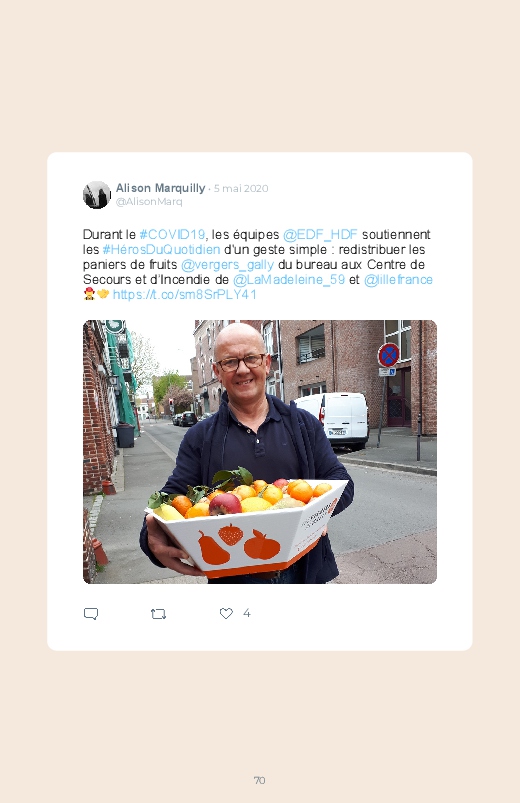Open the @lillefrance mention
The image size is (520, 803).
pyautogui.click(x=398, y=280)
